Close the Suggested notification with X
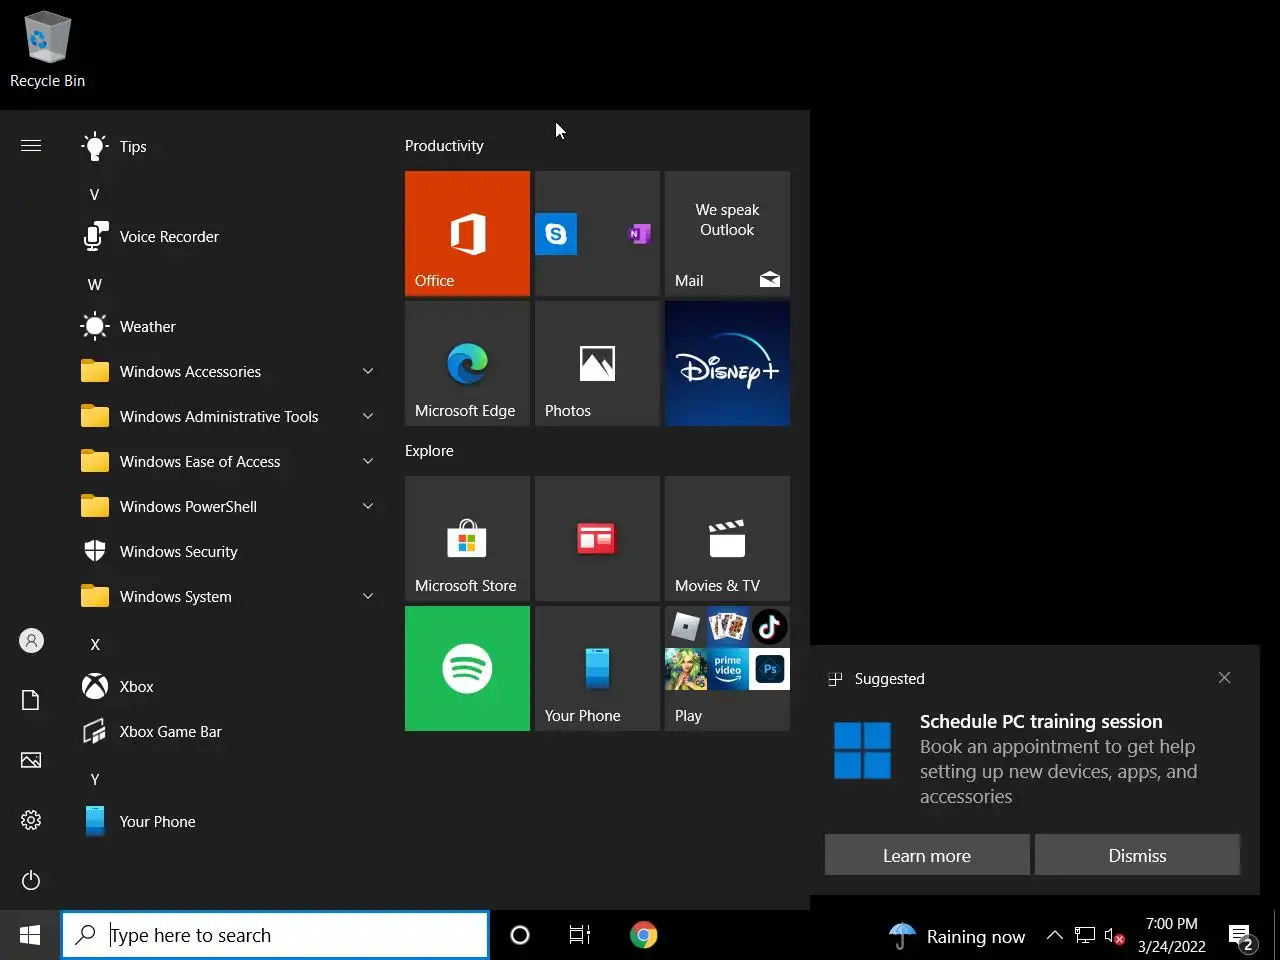 1224,678
